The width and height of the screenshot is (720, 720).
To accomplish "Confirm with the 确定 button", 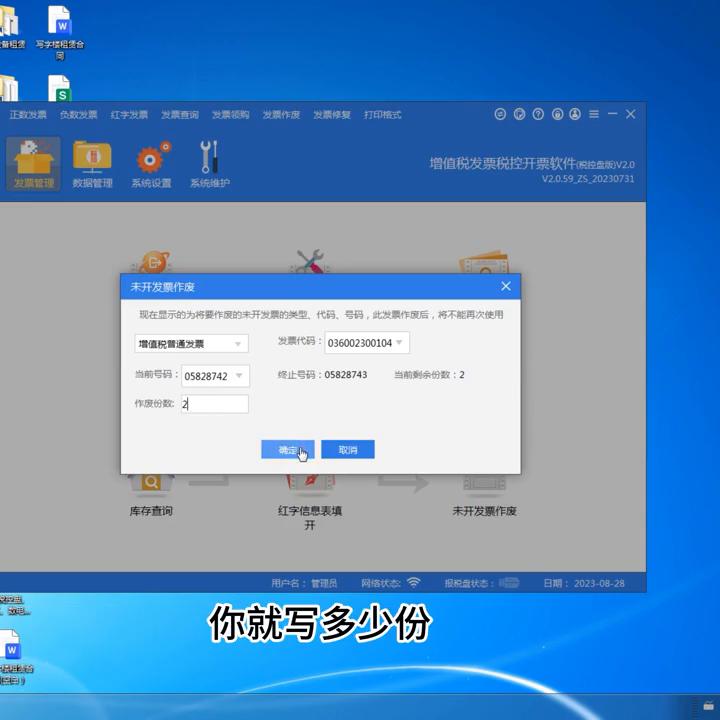I will pyautogui.click(x=288, y=449).
